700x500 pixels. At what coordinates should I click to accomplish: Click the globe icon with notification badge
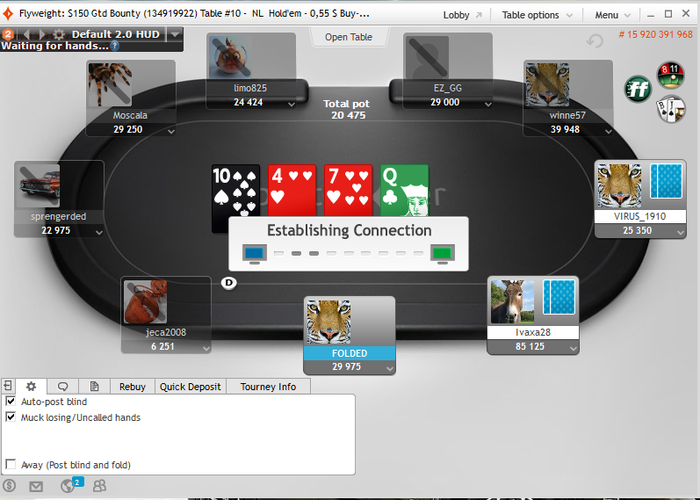click(x=68, y=486)
